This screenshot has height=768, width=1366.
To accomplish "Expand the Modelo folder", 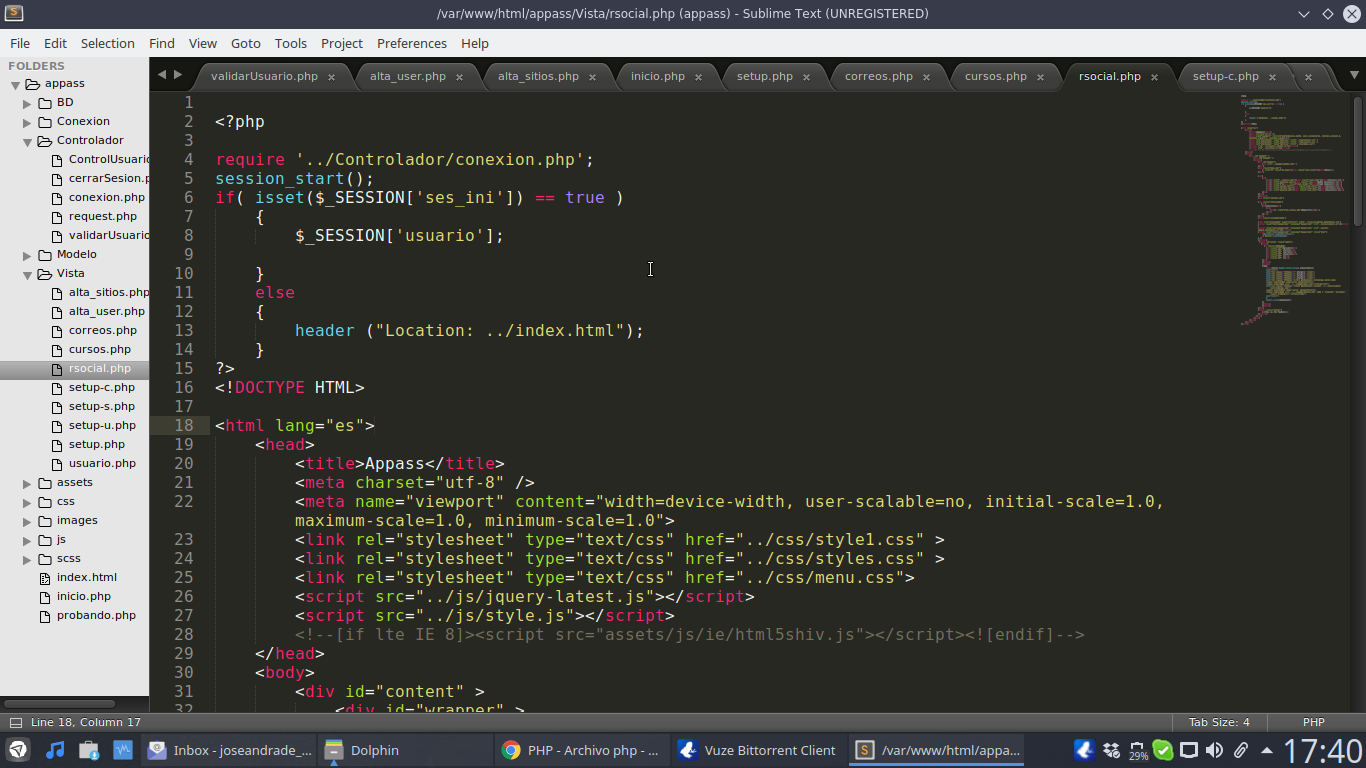I will point(28,255).
